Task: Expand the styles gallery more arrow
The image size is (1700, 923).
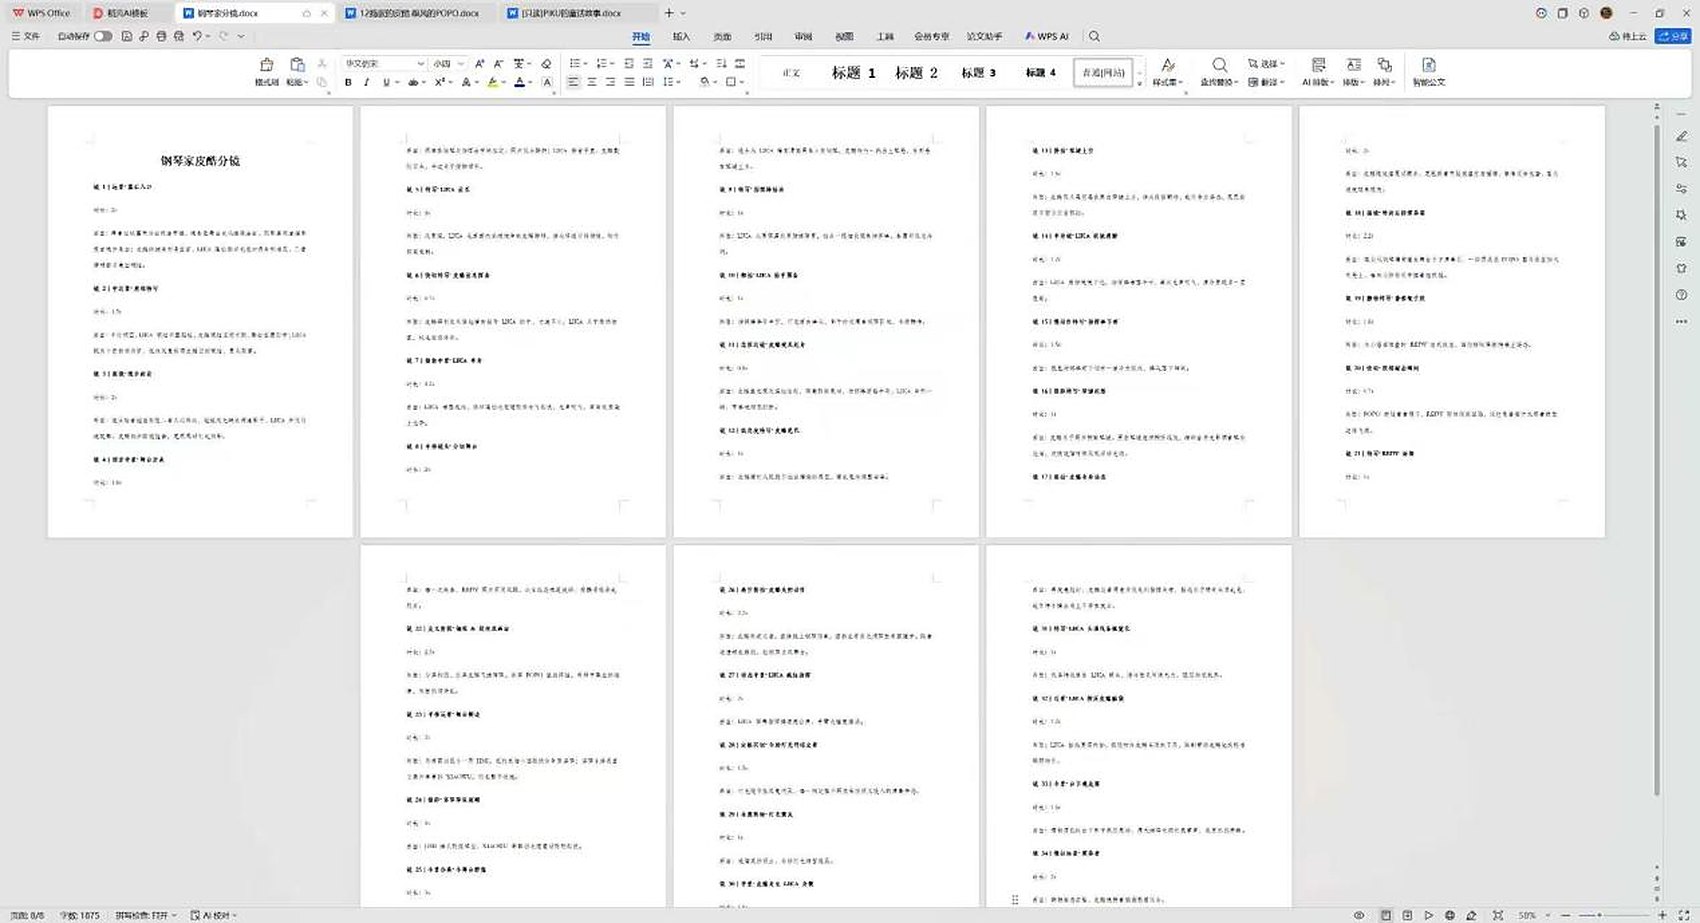Action: click(1139, 83)
